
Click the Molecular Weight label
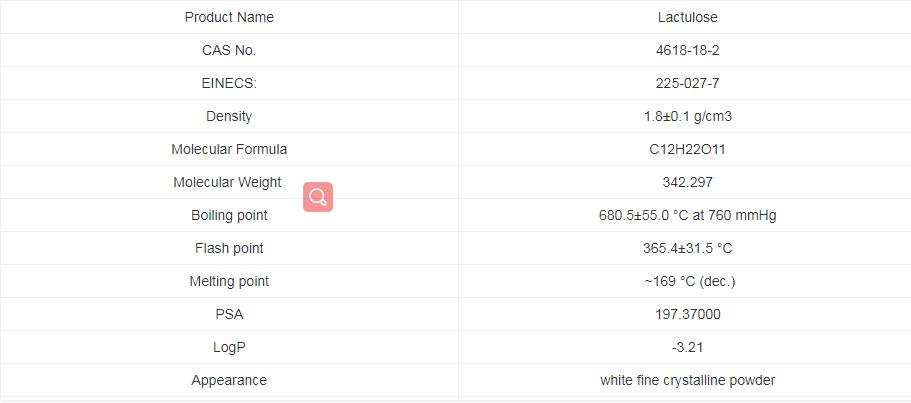(227, 182)
